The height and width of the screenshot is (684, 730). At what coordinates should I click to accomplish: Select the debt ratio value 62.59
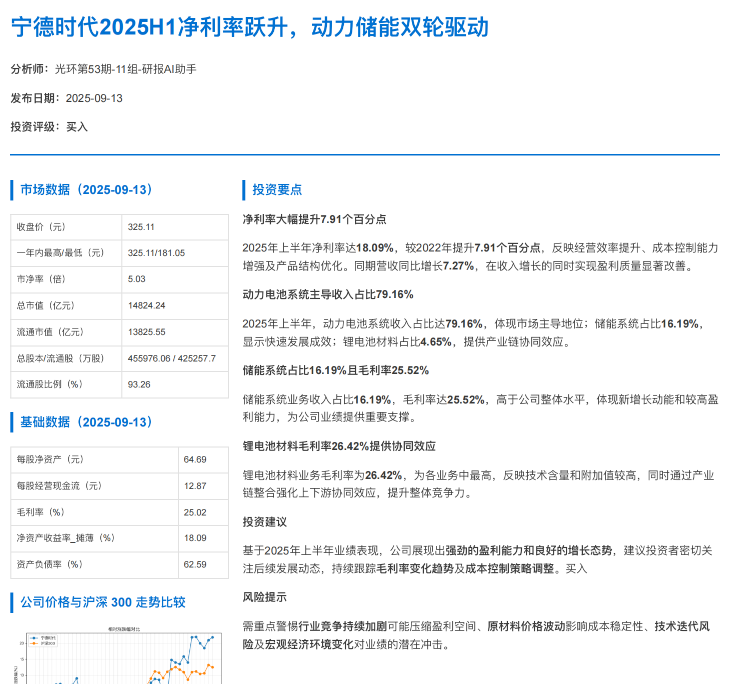(x=195, y=565)
